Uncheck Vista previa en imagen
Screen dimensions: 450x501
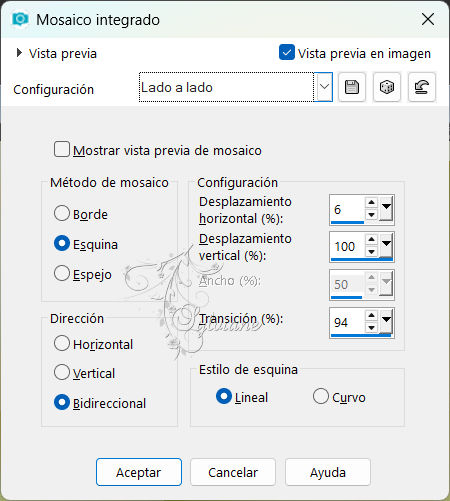(x=286, y=52)
